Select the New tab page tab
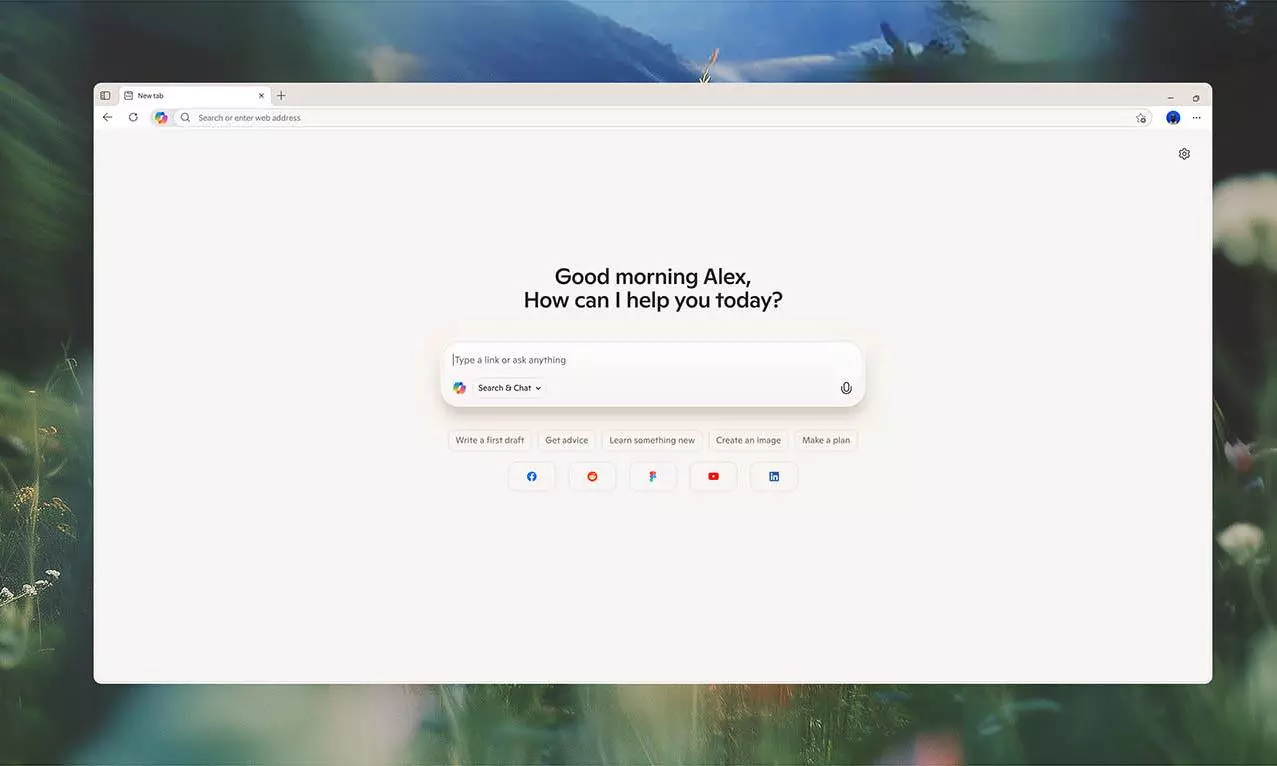The height and width of the screenshot is (766, 1277). click(x=180, y=95)
